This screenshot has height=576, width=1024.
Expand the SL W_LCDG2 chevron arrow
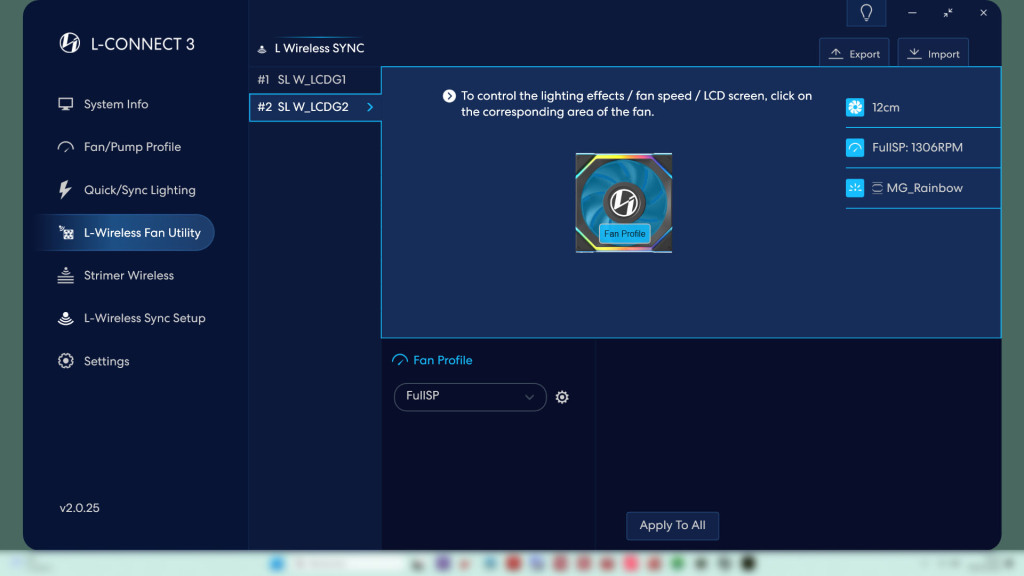click(370, 107)
